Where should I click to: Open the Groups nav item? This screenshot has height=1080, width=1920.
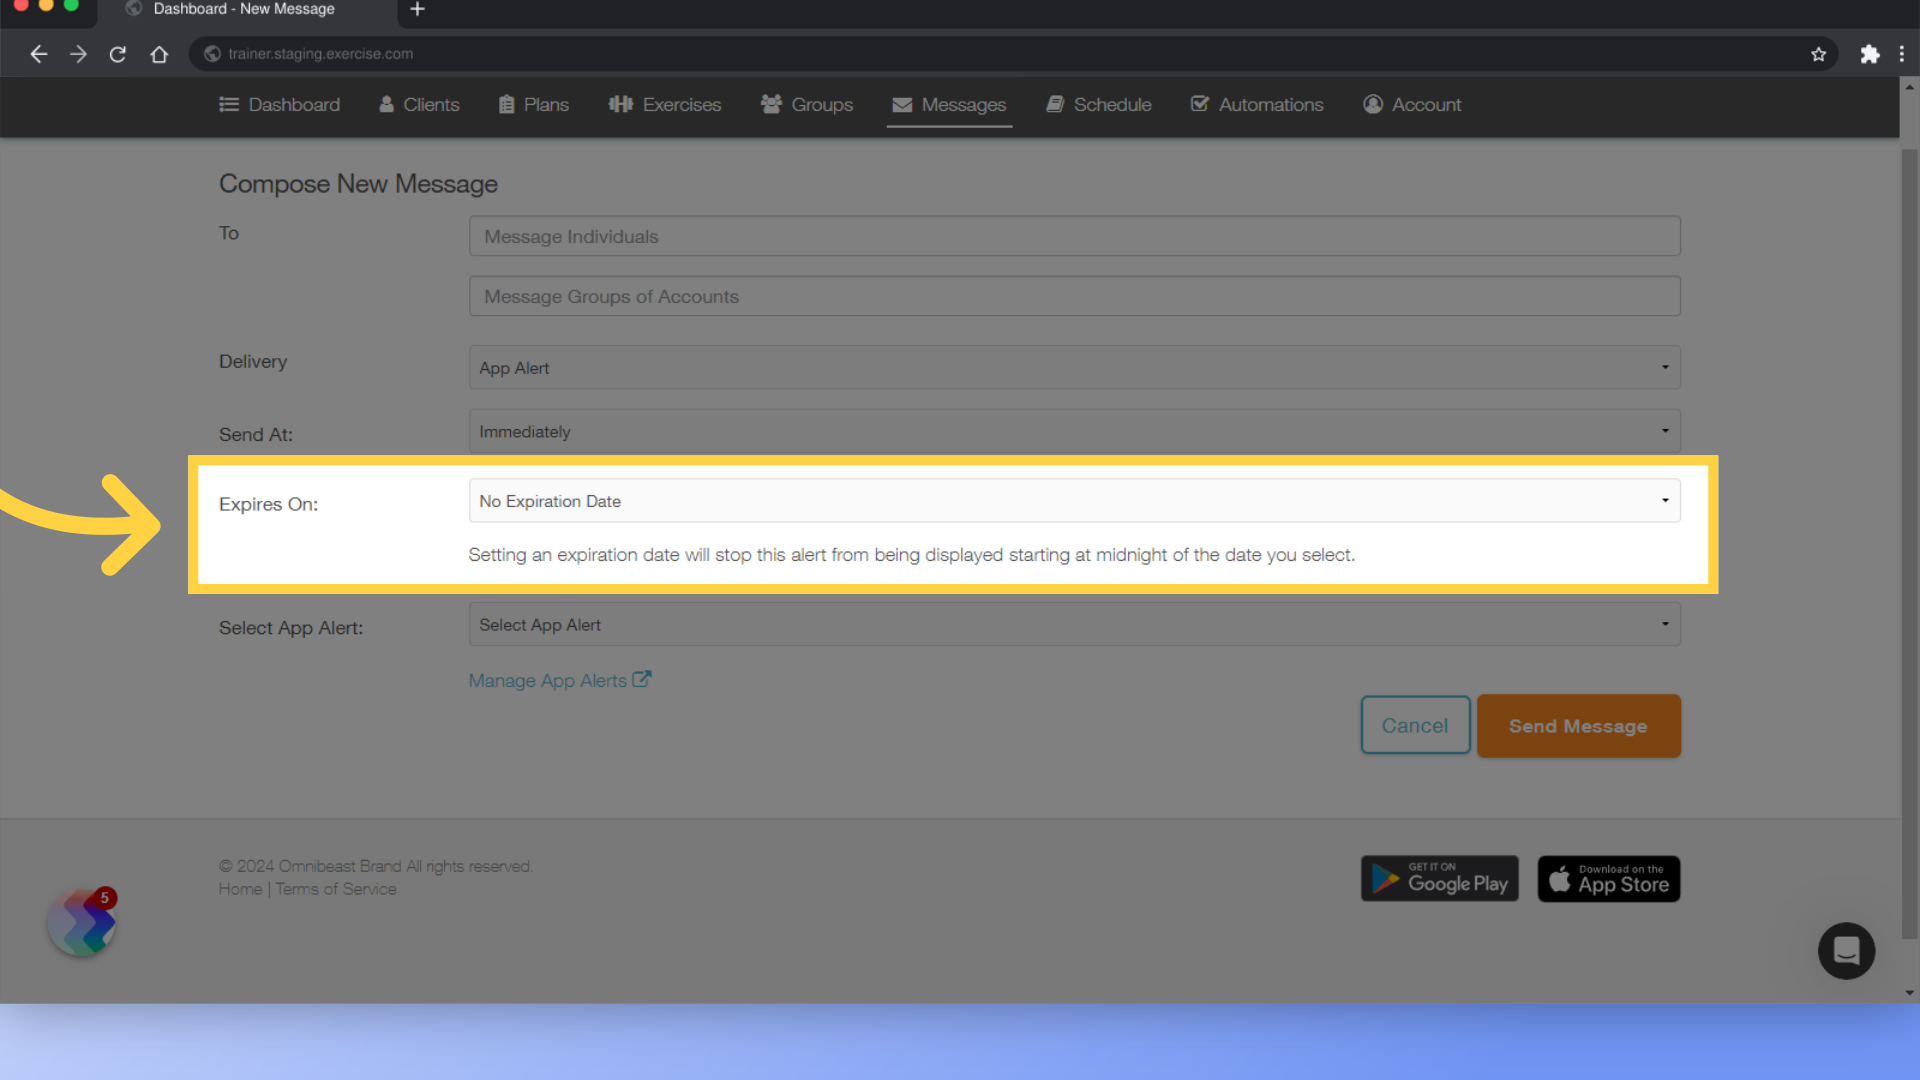click(807, 104)
